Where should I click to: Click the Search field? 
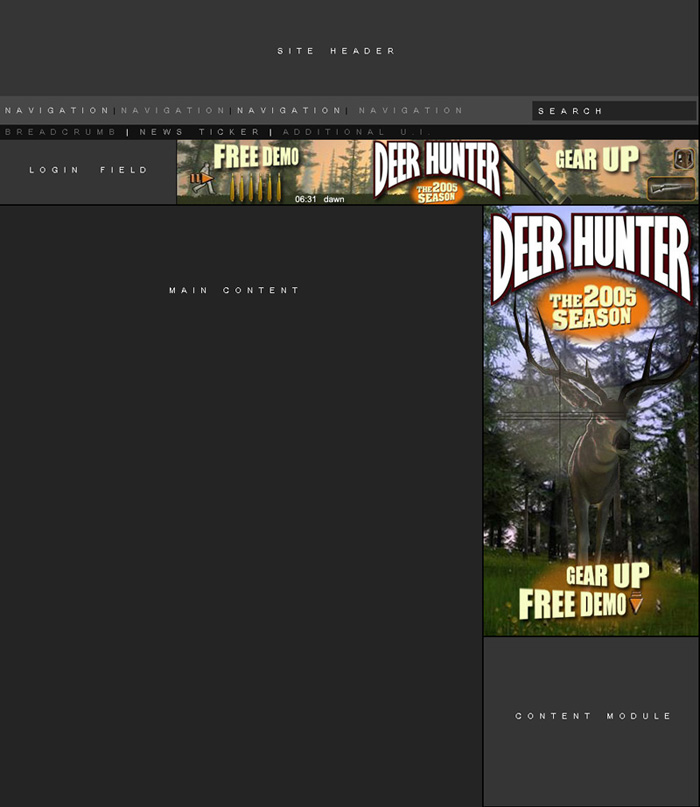click(x=614, y=111)
